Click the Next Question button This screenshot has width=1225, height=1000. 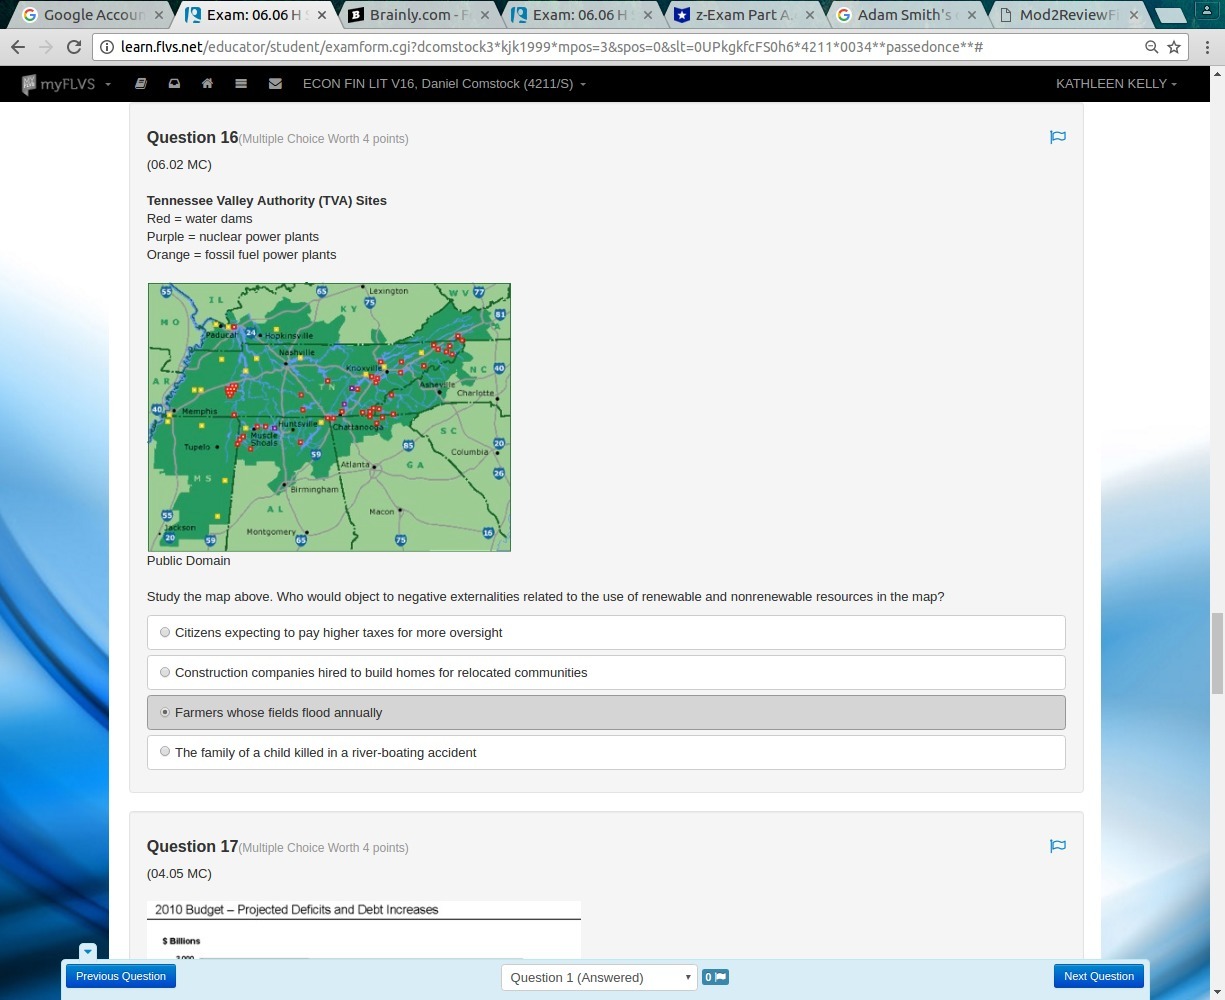click(1099, 976)
